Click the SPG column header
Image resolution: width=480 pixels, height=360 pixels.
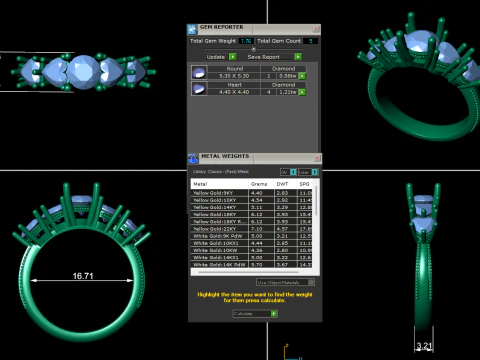305,184
